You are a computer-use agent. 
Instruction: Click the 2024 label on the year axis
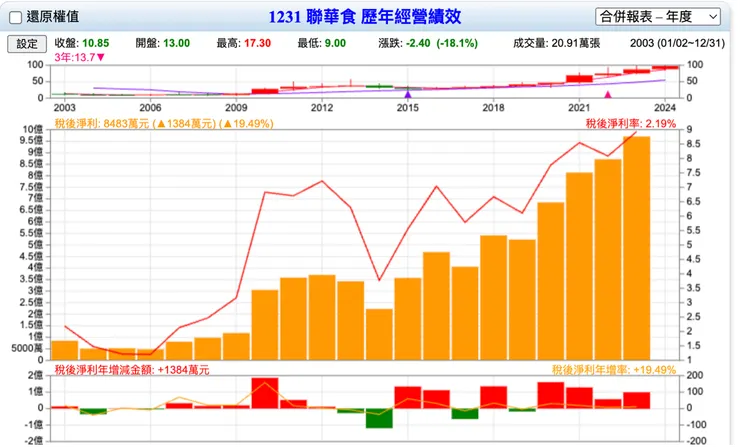[x=665, y=108]
